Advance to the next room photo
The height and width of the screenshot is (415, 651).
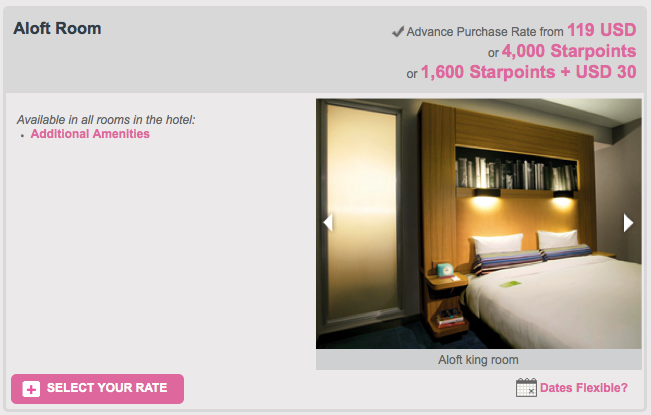pyautogui.click(x=628, y=223)
